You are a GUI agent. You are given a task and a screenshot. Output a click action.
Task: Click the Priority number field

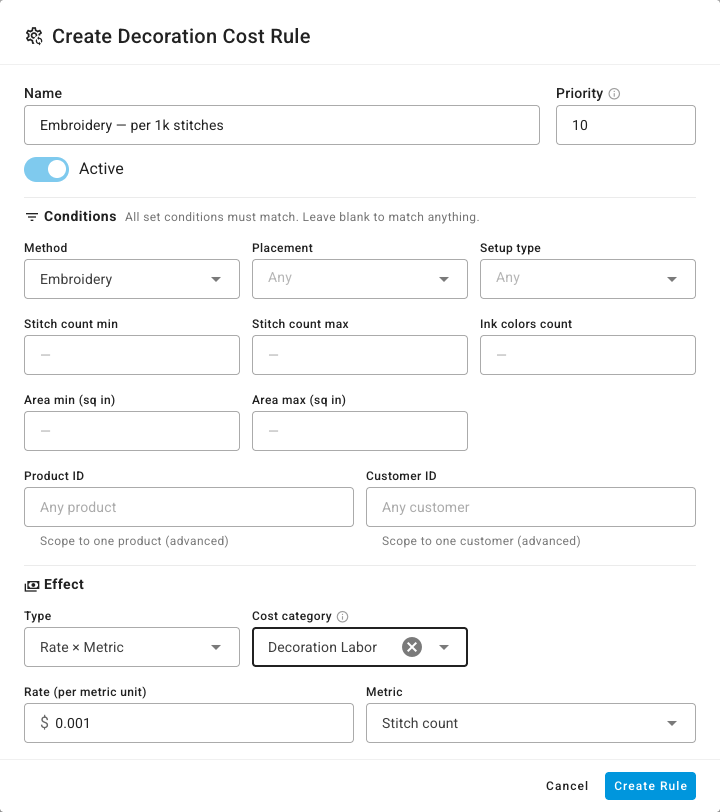tap(626, 125)
